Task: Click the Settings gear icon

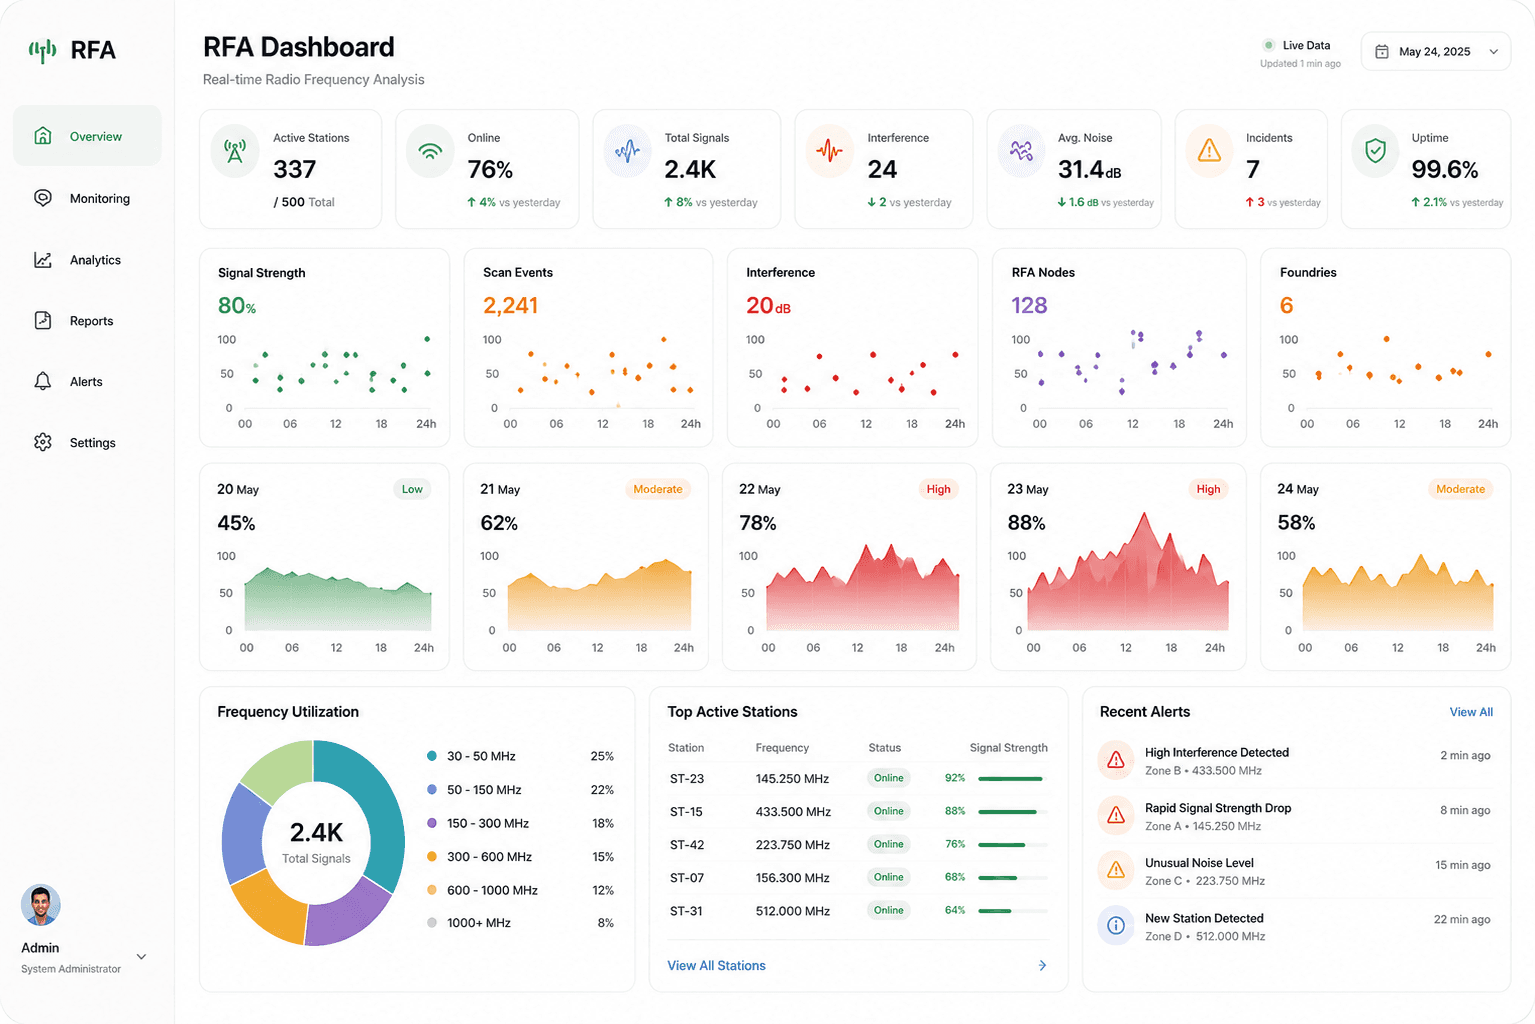Action: coord(43,442)
